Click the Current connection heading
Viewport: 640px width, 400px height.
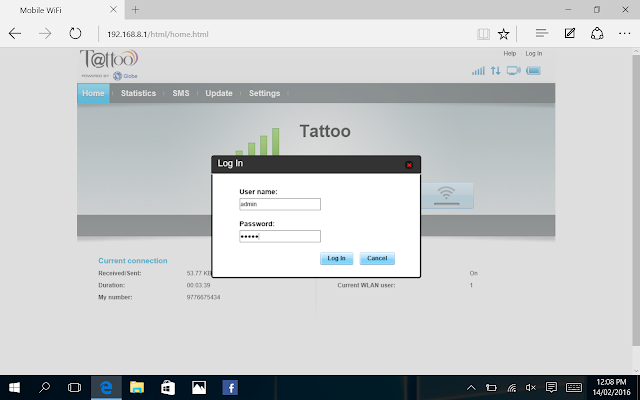(x=133, y=261)
